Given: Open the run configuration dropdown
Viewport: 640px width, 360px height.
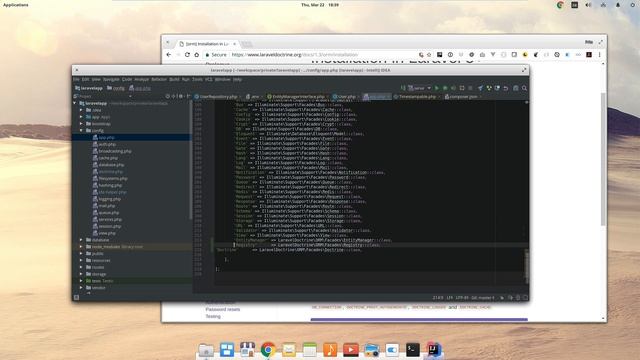Looking at the screenshot, I should pos(420,88).
